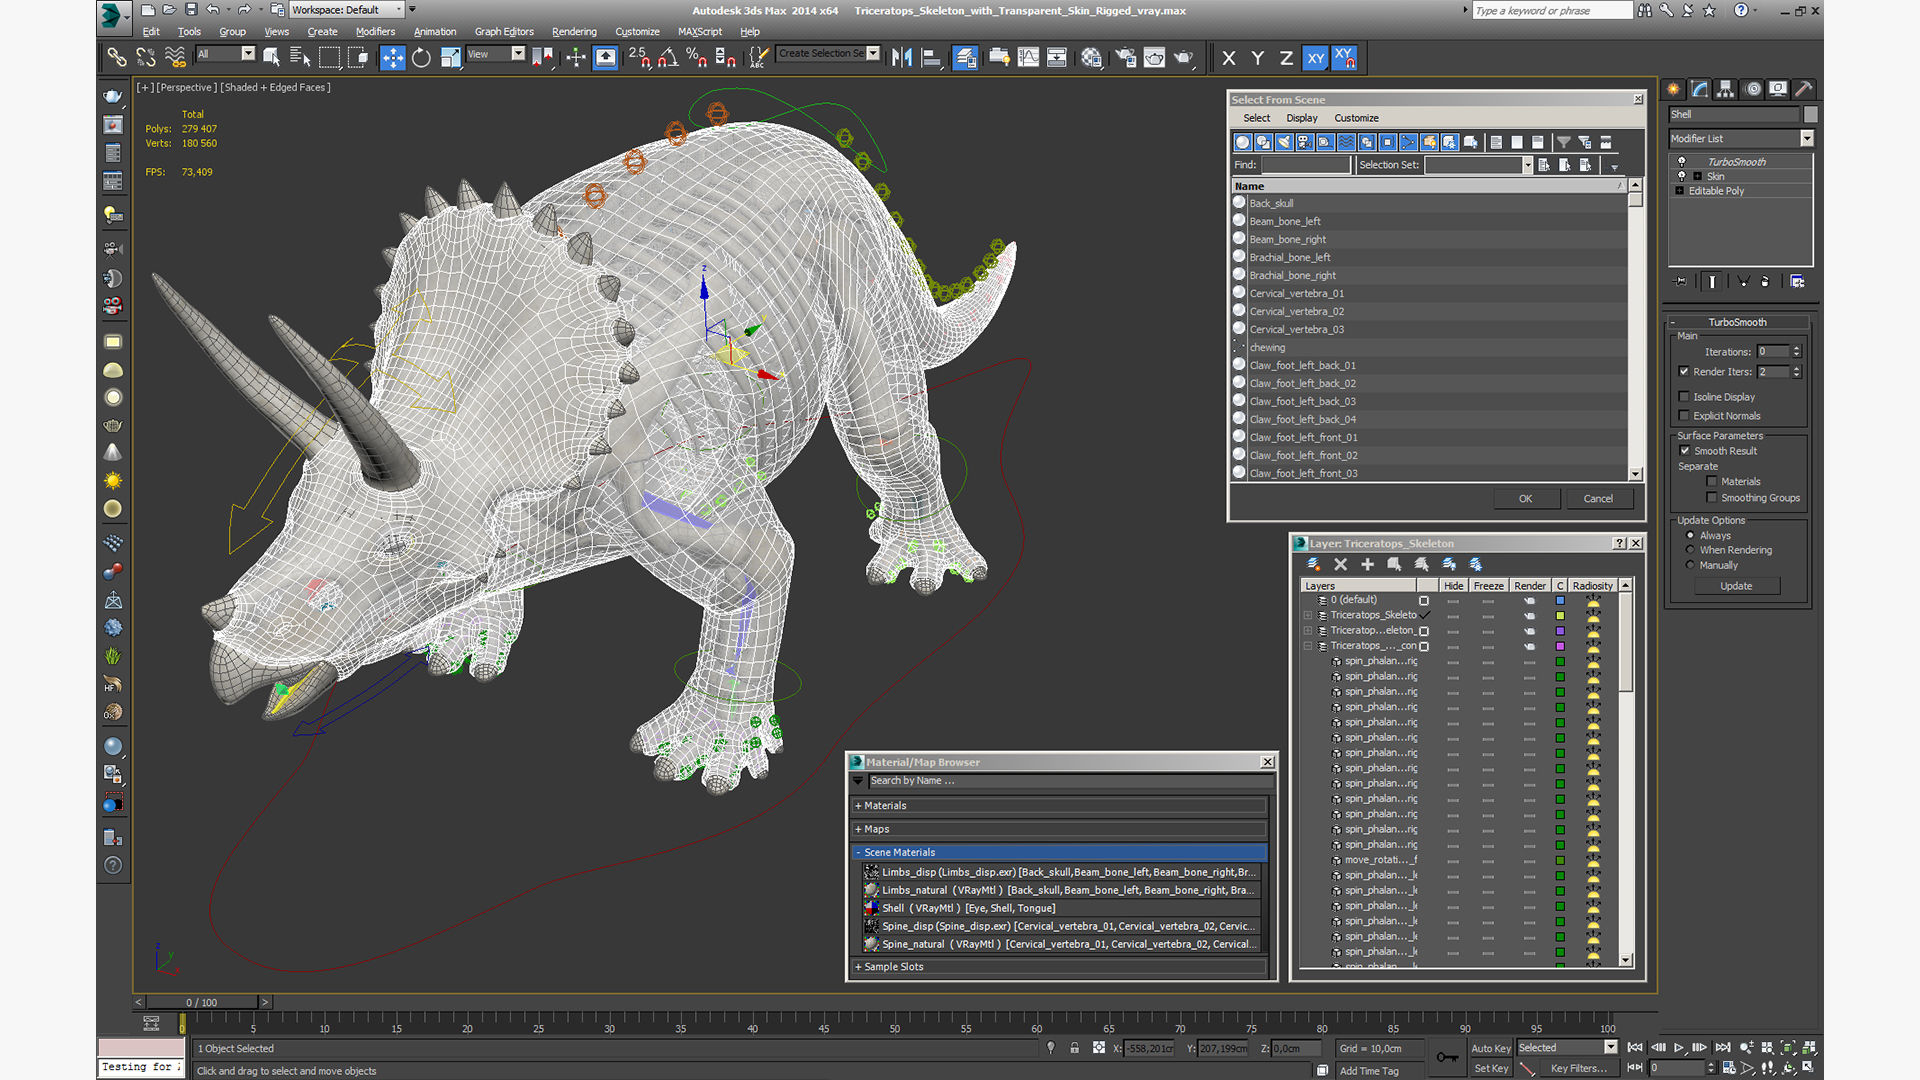Click the Unlink Selection tool
This screenshot has width=1920, height=1080.
click(146, 57)
